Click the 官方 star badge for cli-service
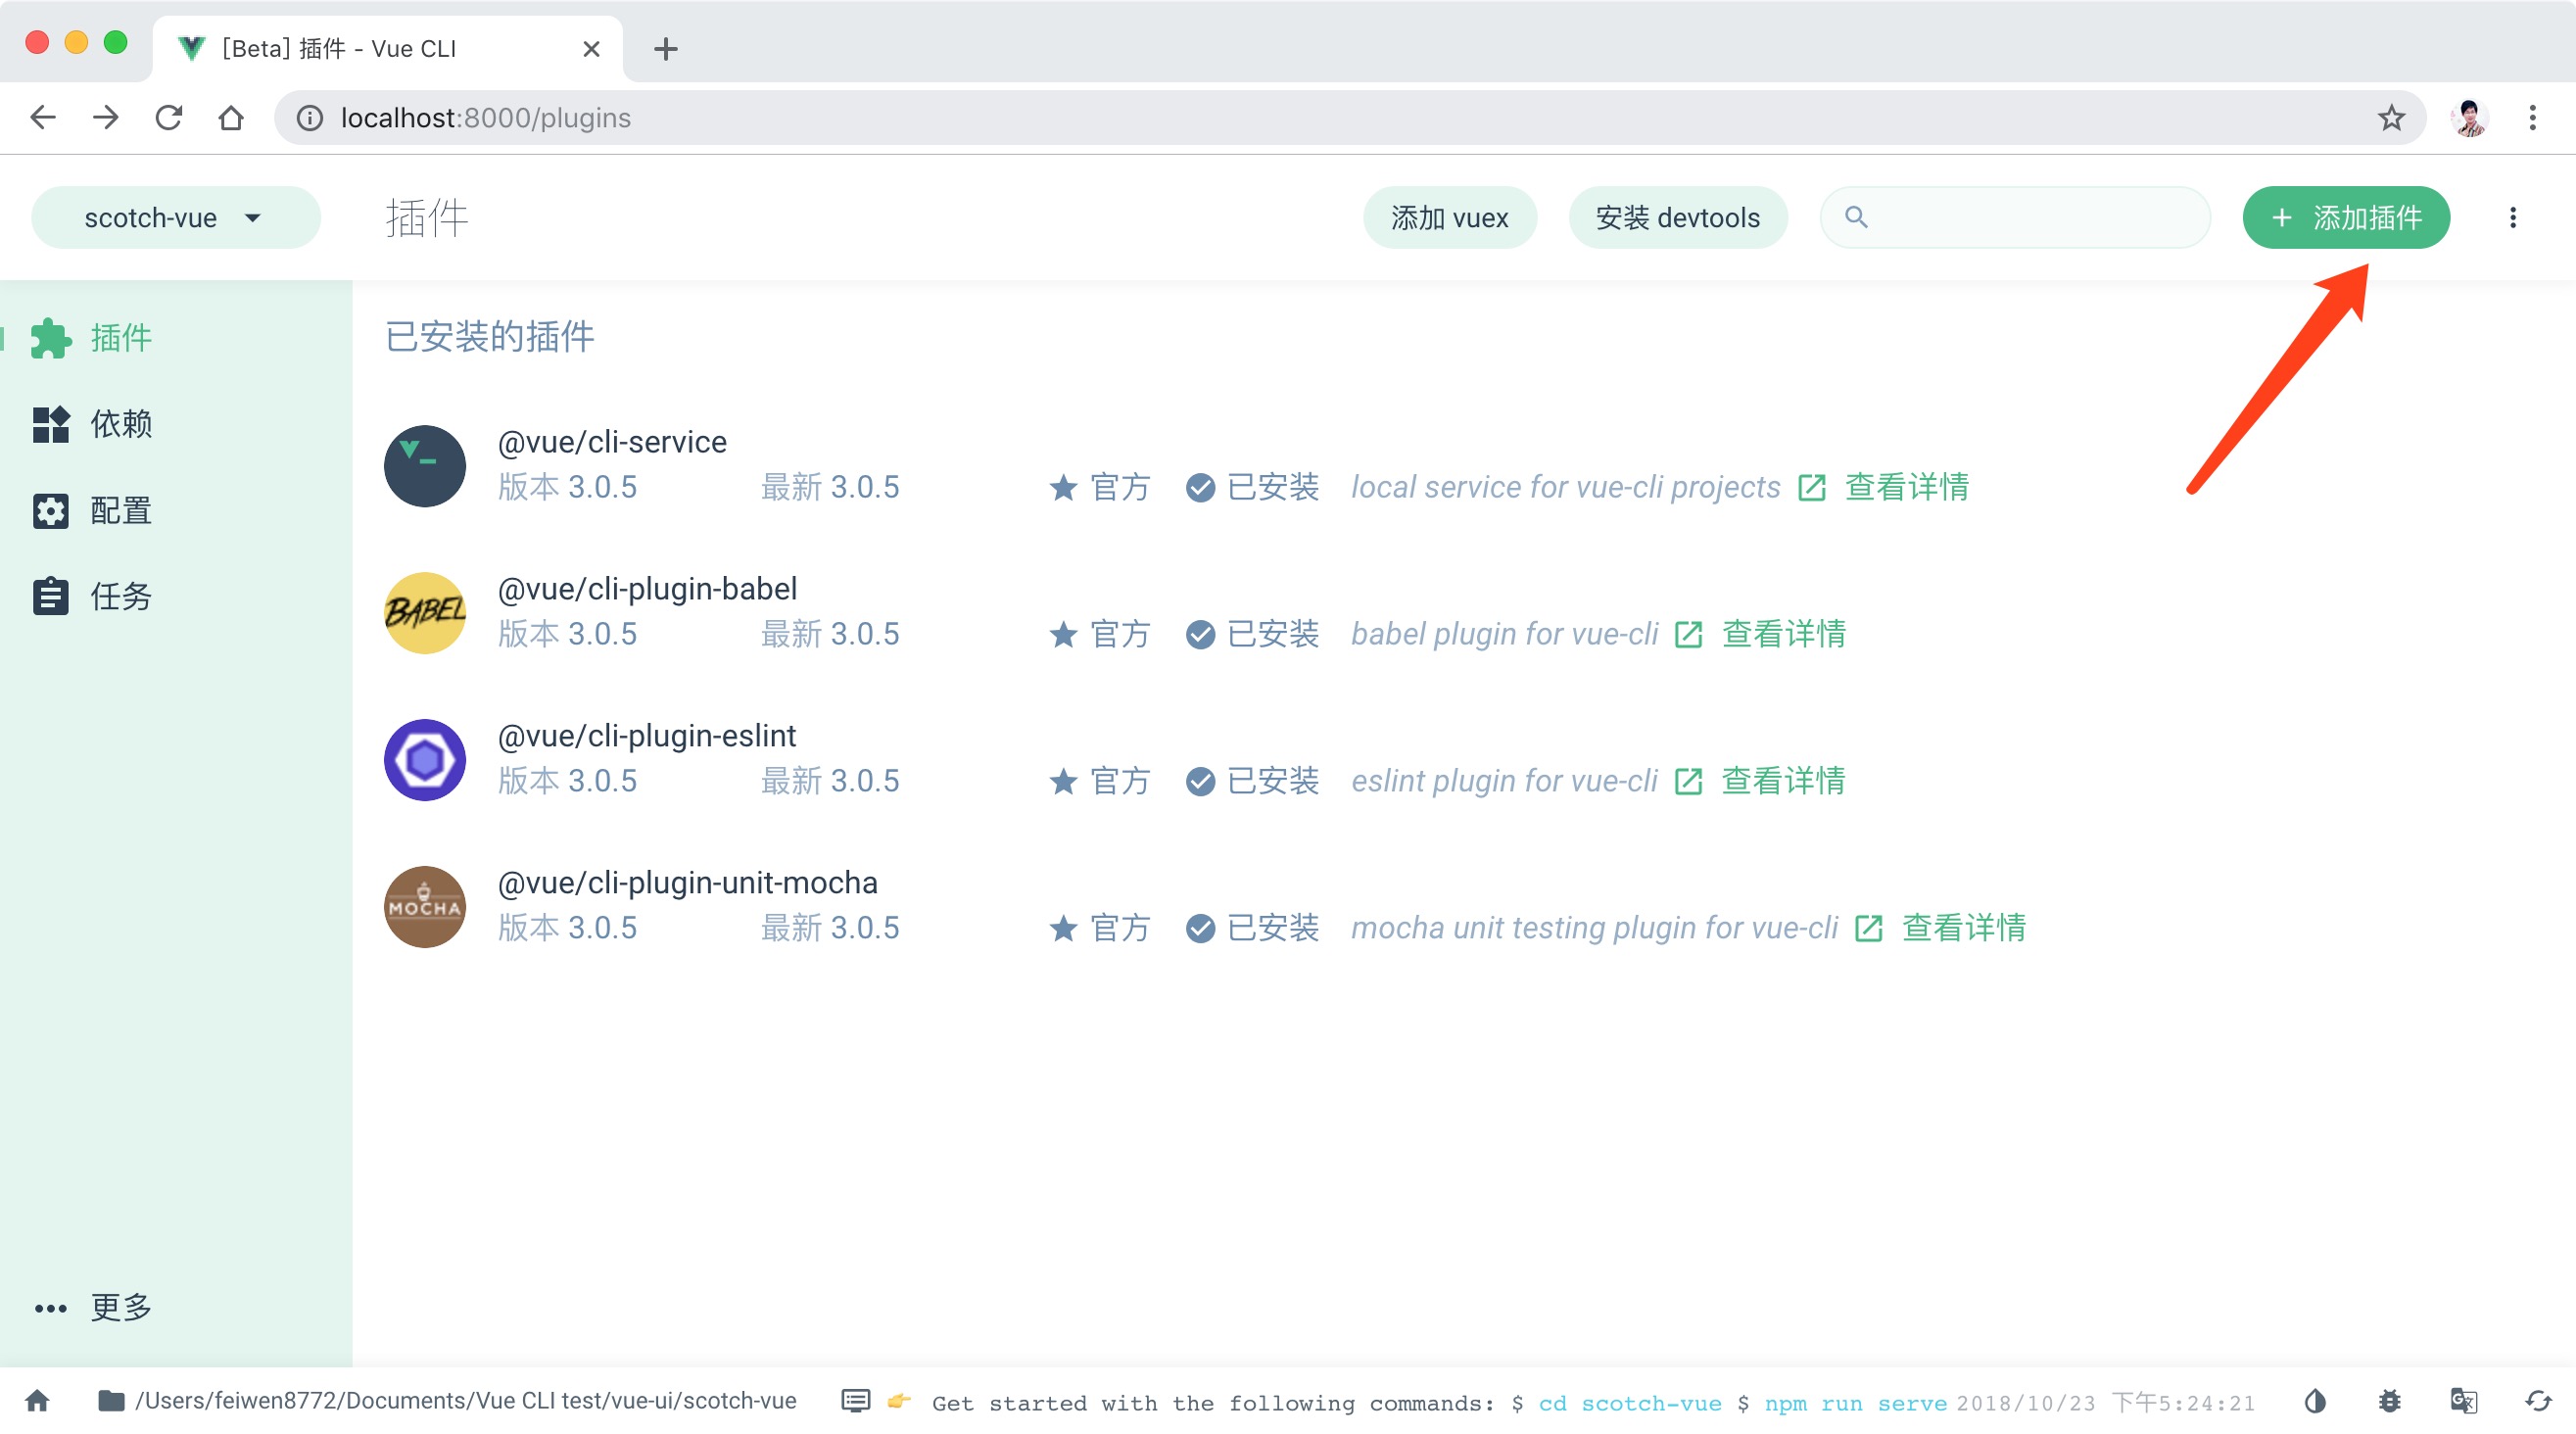Image resolution: width=2576 pixels, height=1434 pixels. tap(1099, 487)
